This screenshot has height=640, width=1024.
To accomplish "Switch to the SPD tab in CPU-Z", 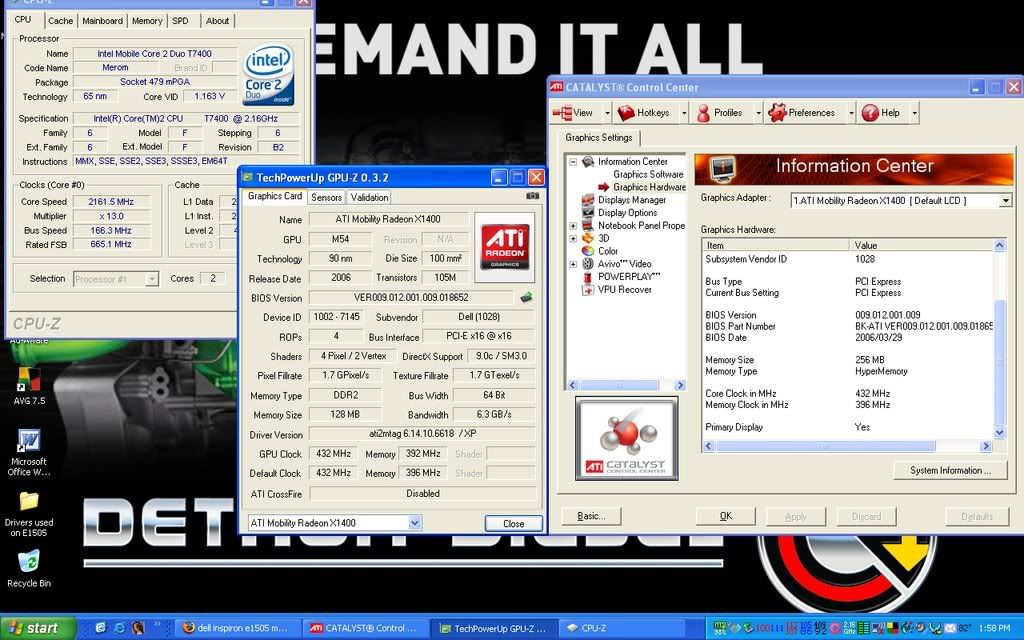I will (x=180, y=21).
